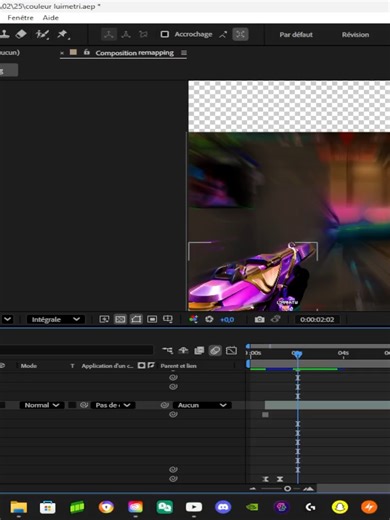Open Discord from taskbar

click(223, 507)
